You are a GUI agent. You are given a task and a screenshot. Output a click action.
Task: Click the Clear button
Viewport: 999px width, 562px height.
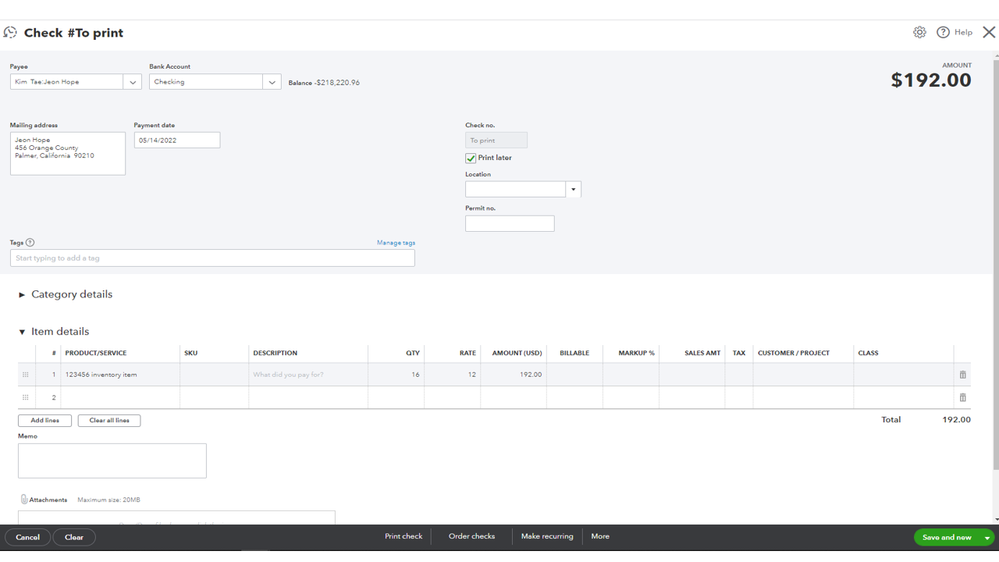click(74, 537)
